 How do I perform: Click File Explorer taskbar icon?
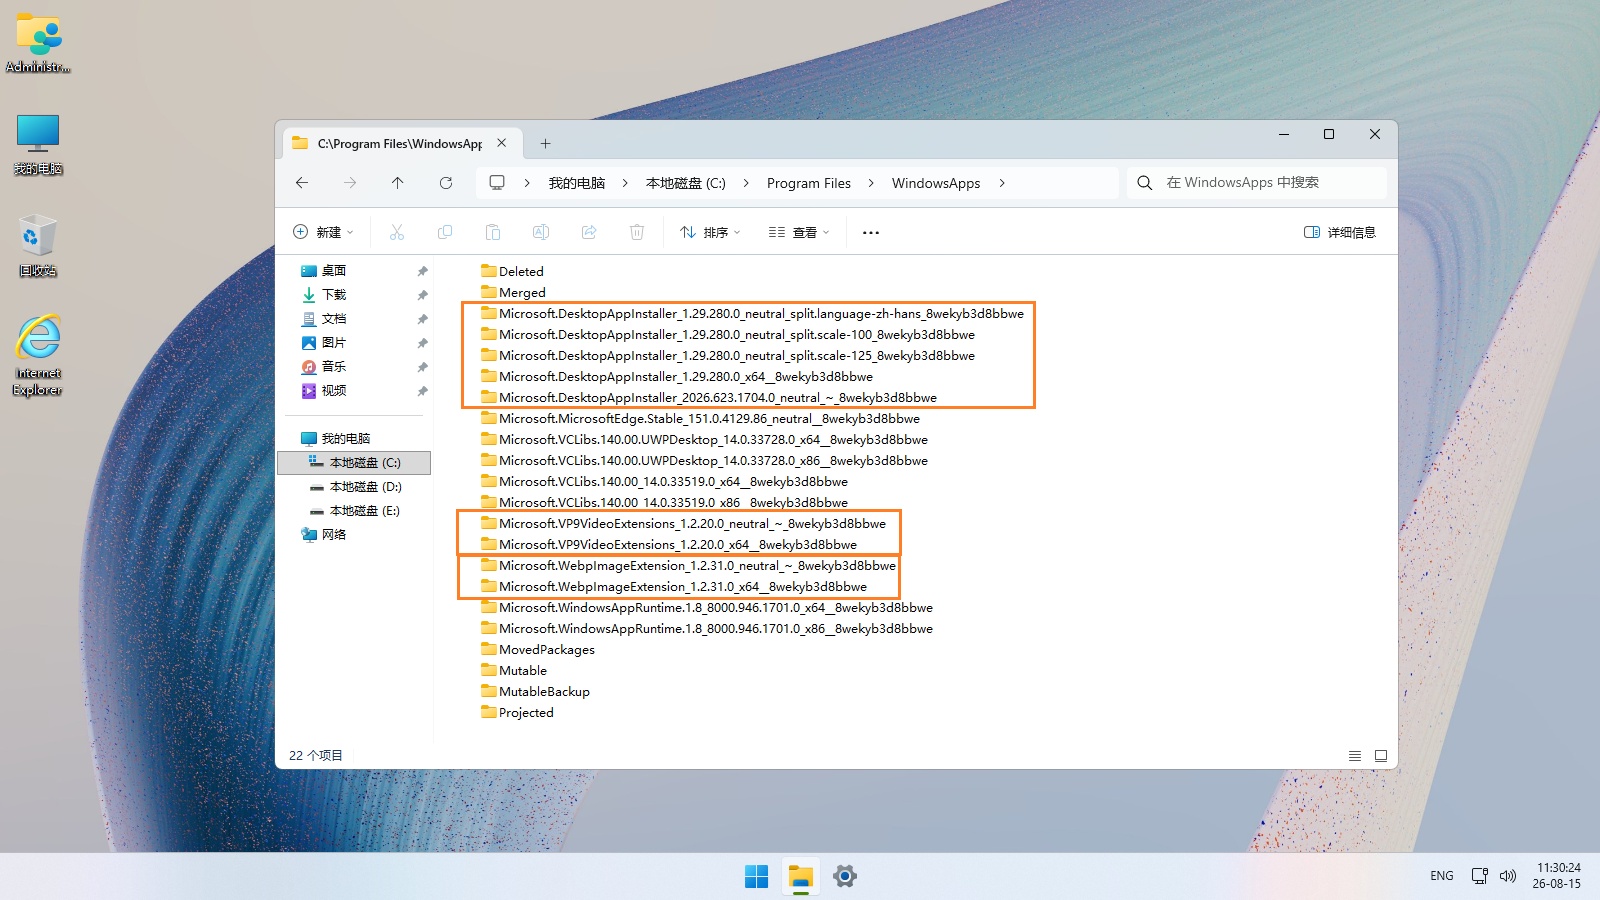tap(801, 877)
